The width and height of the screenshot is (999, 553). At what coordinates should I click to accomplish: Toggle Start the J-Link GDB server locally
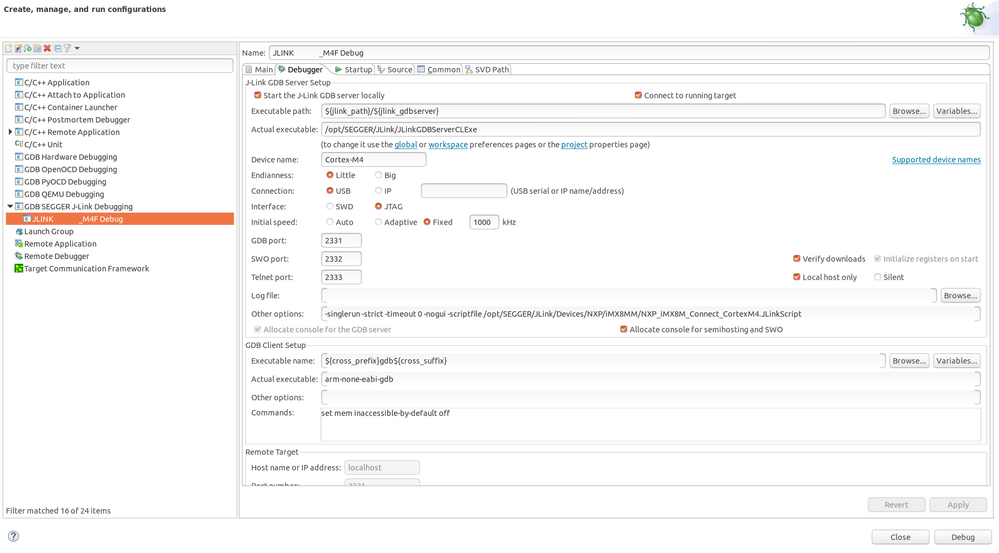[257, 96]
